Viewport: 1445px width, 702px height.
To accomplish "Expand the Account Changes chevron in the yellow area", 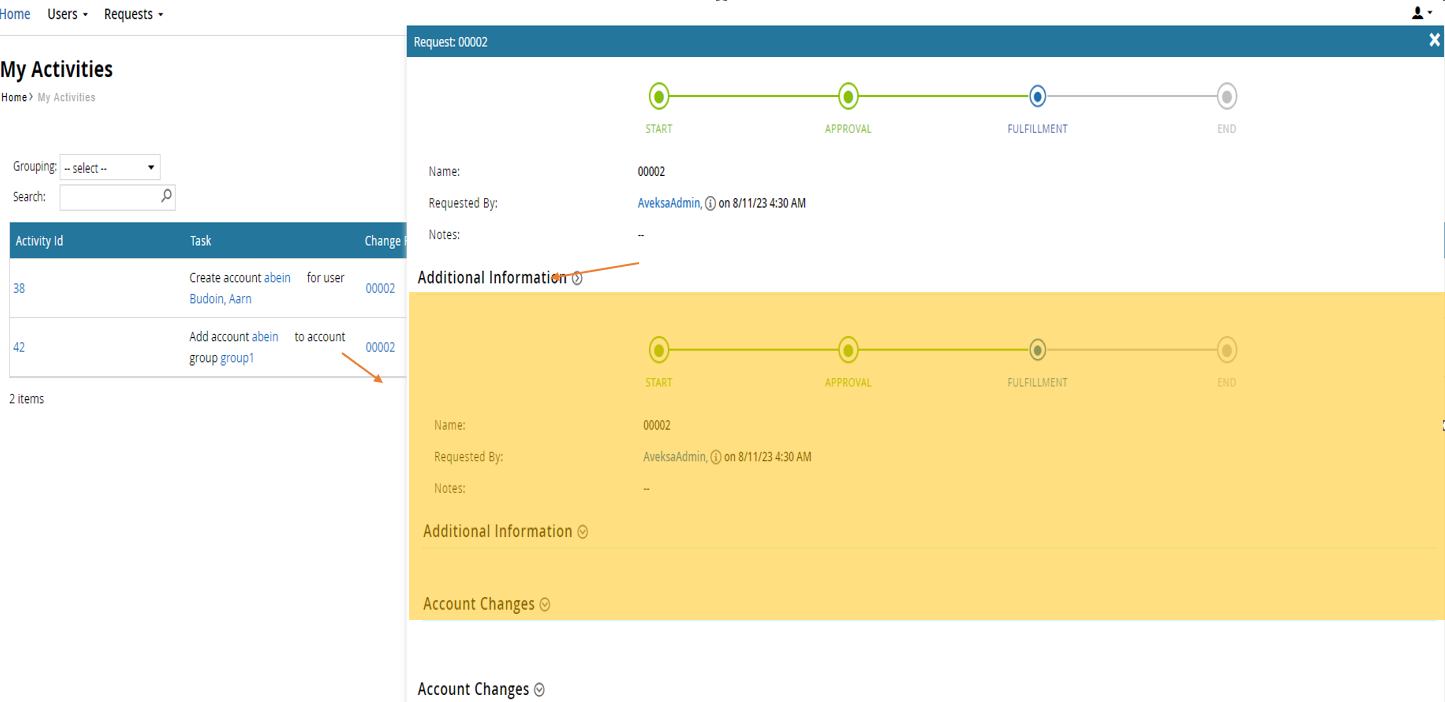I will pos(545,605).
